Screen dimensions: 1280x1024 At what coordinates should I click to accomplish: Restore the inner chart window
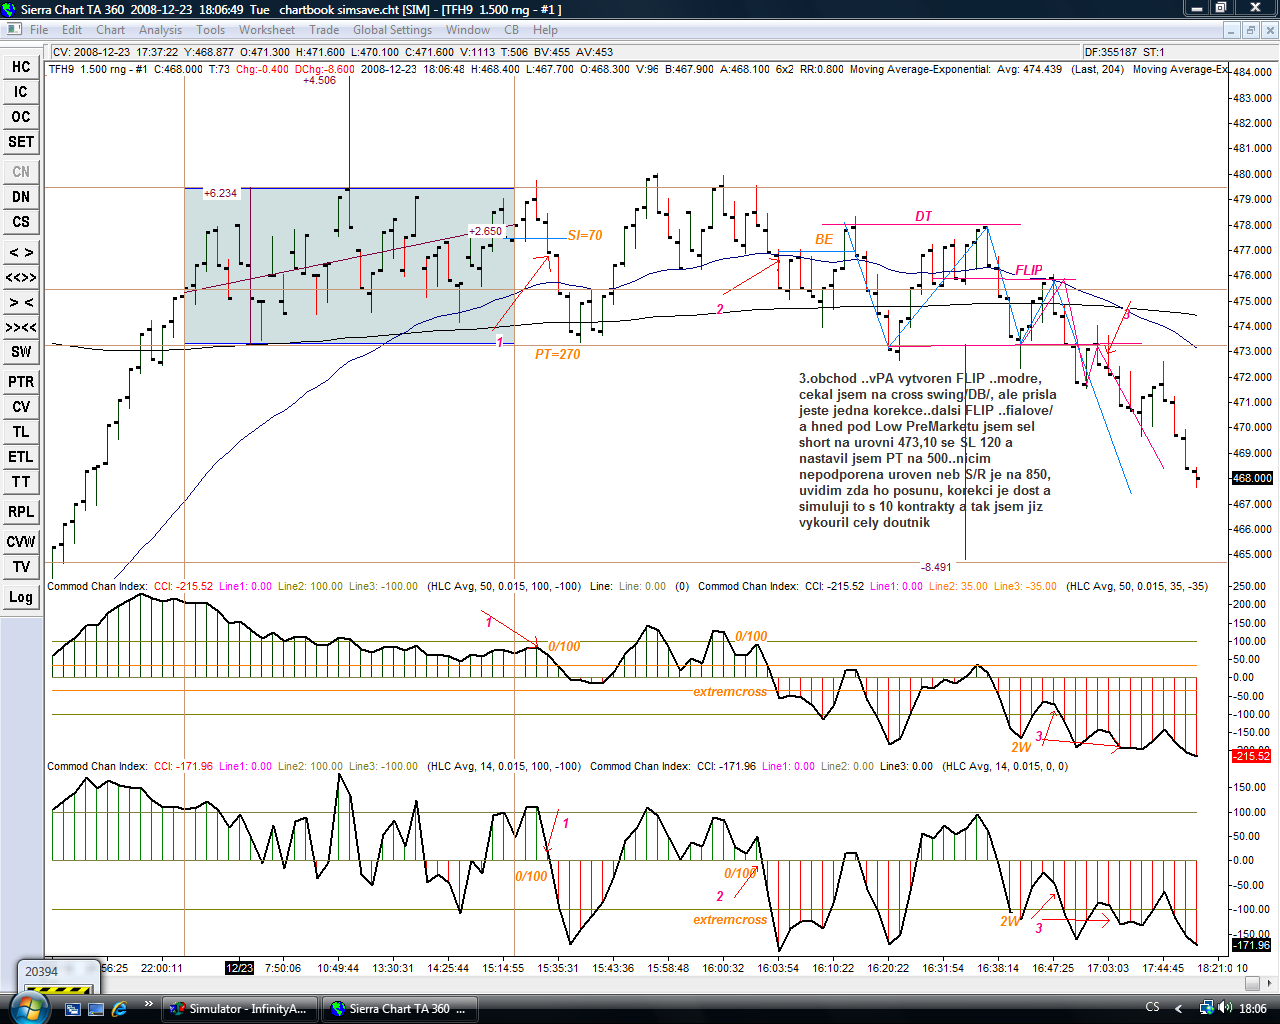[x=1250, y=30]
